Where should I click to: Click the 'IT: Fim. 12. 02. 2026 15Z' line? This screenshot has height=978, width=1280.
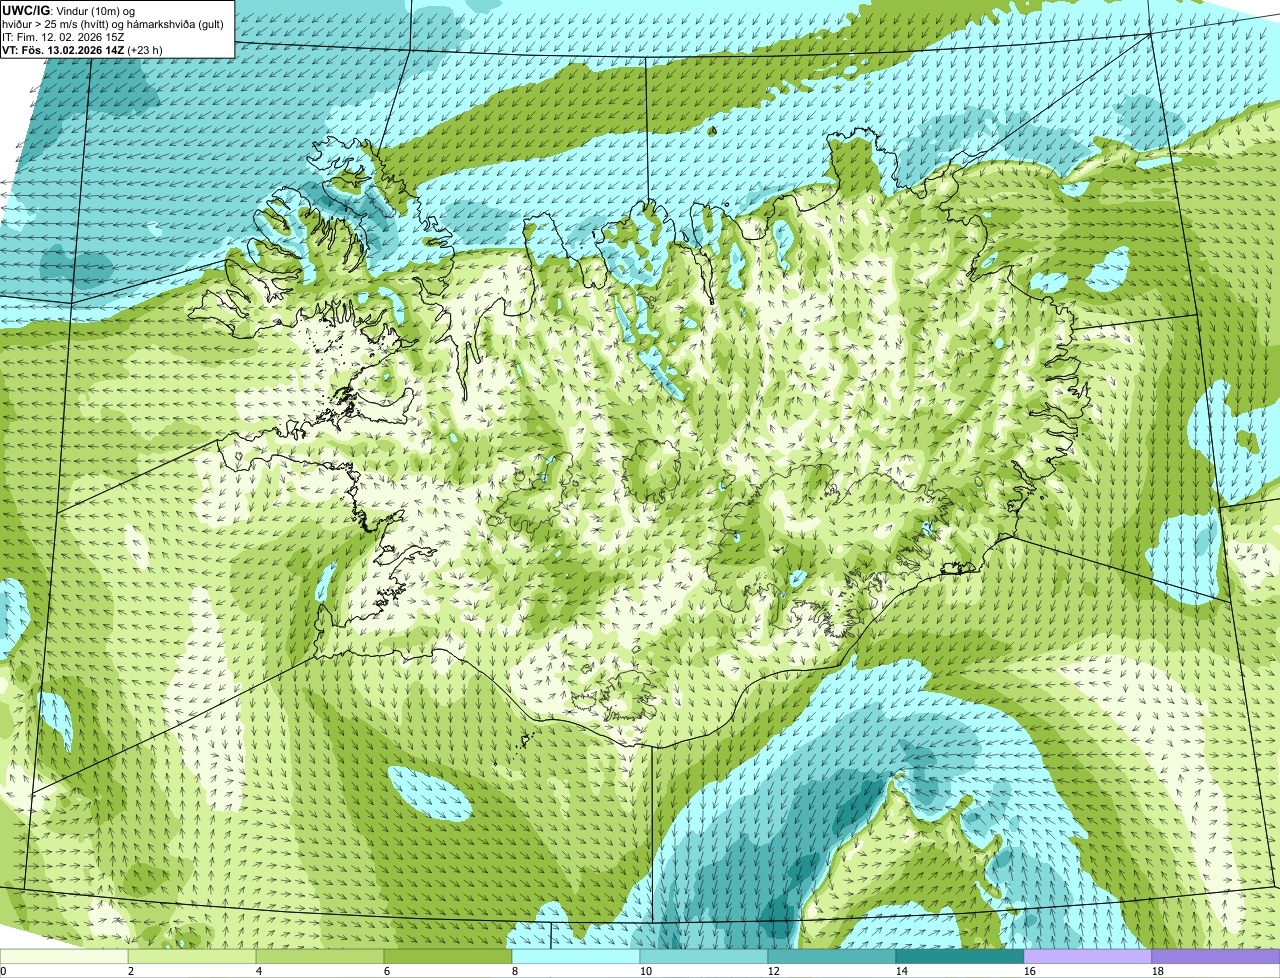click(x=64, y=36)
